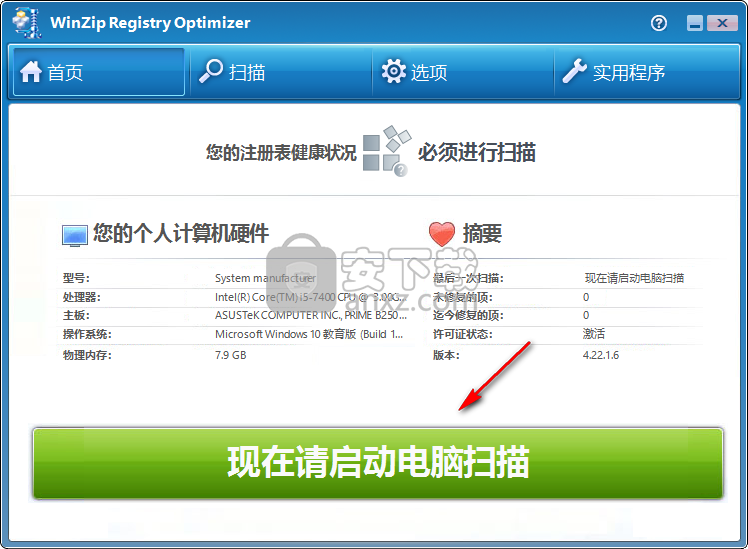Click the 主板: label
Image resolution: width=748 pixels, height=549 pixels.
click(76, 315)
